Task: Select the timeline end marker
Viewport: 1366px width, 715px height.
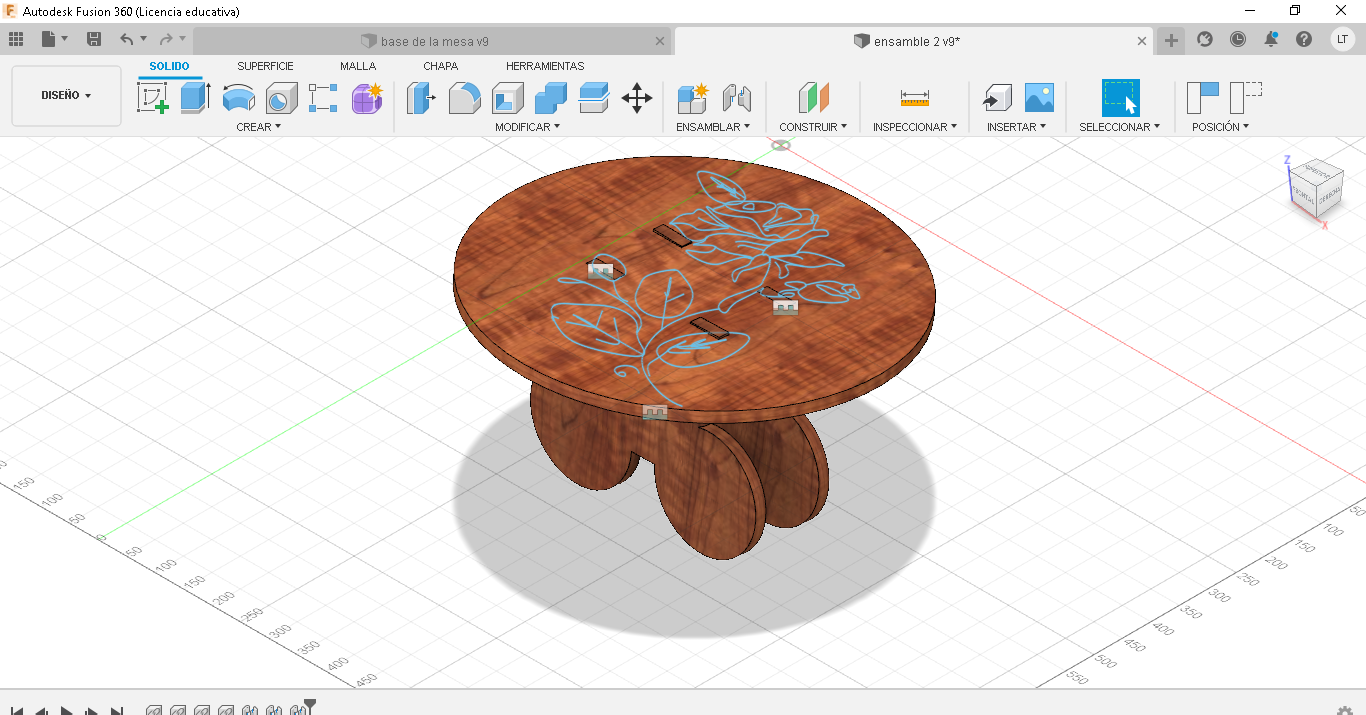Action: coord(310,706)
